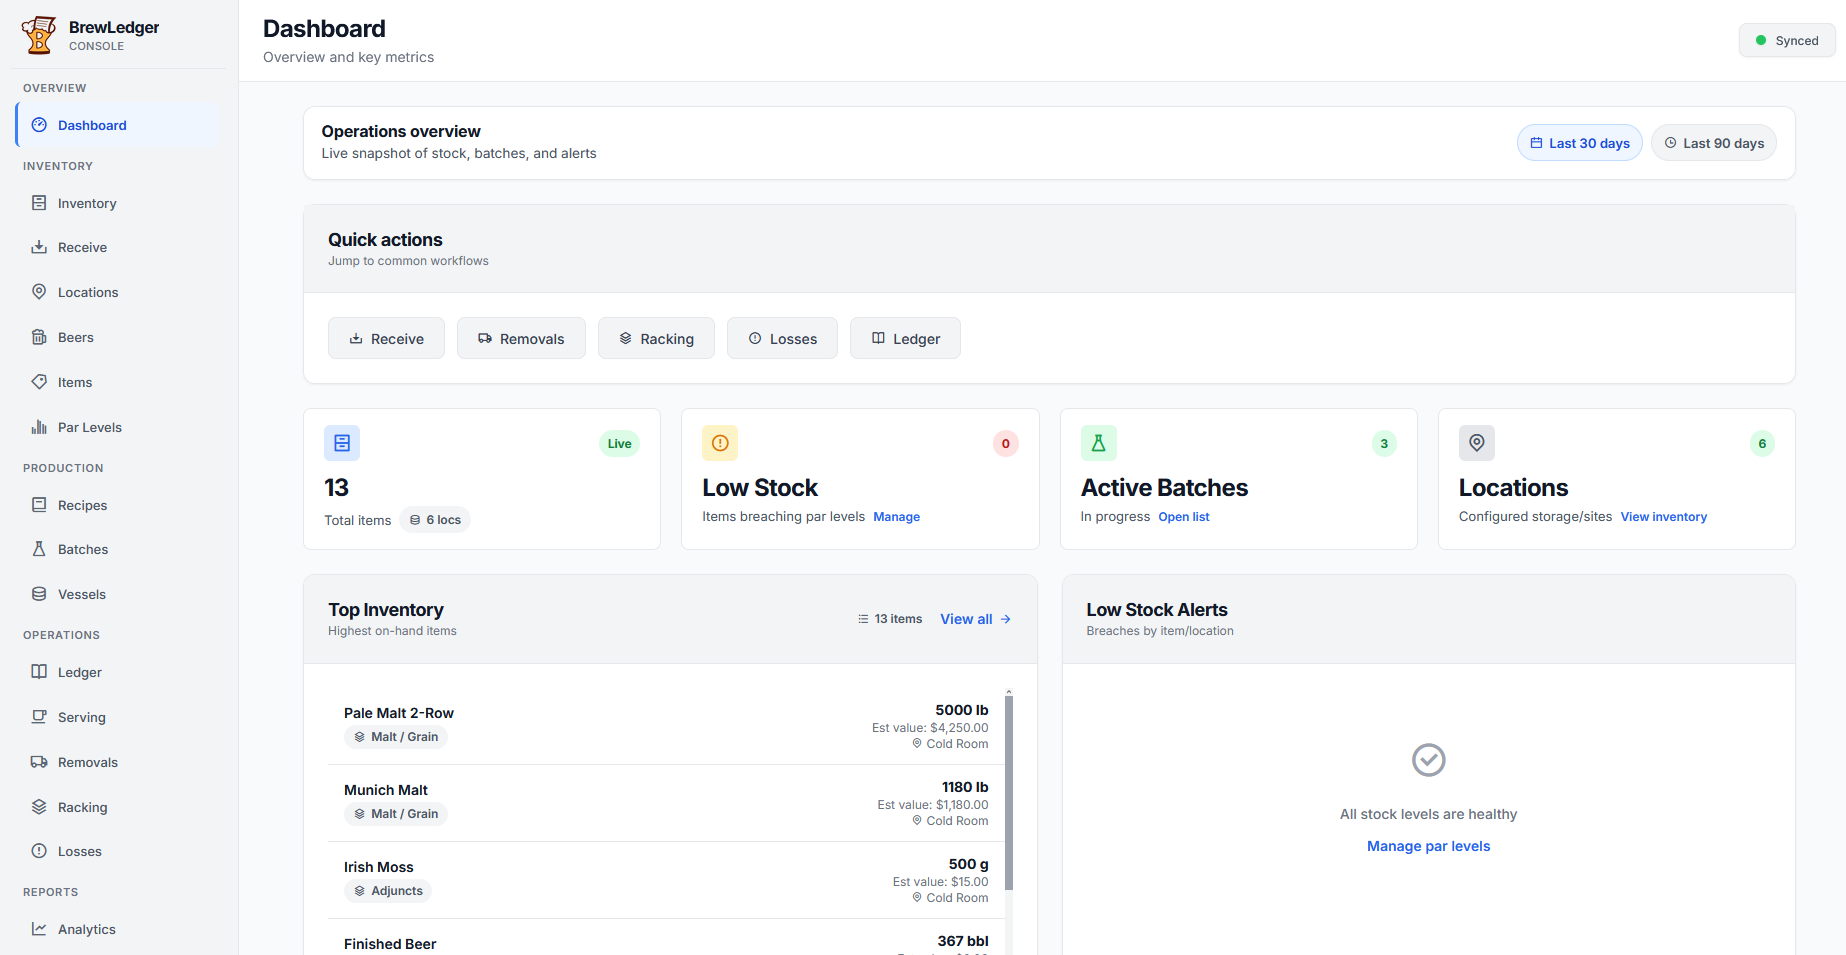
Task: Click the Removals truck icon in sidebar
Action: point(39,762)
